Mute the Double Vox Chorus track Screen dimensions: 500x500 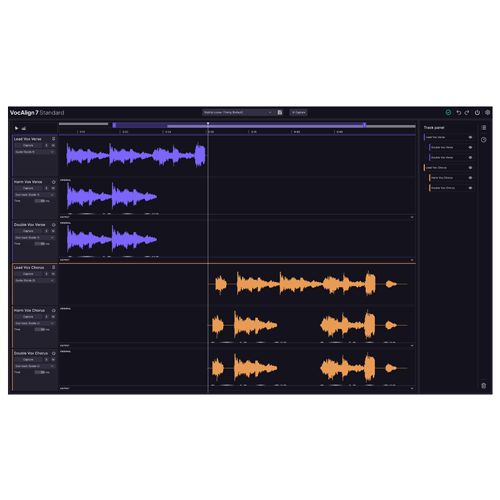[x=53, y=359]
